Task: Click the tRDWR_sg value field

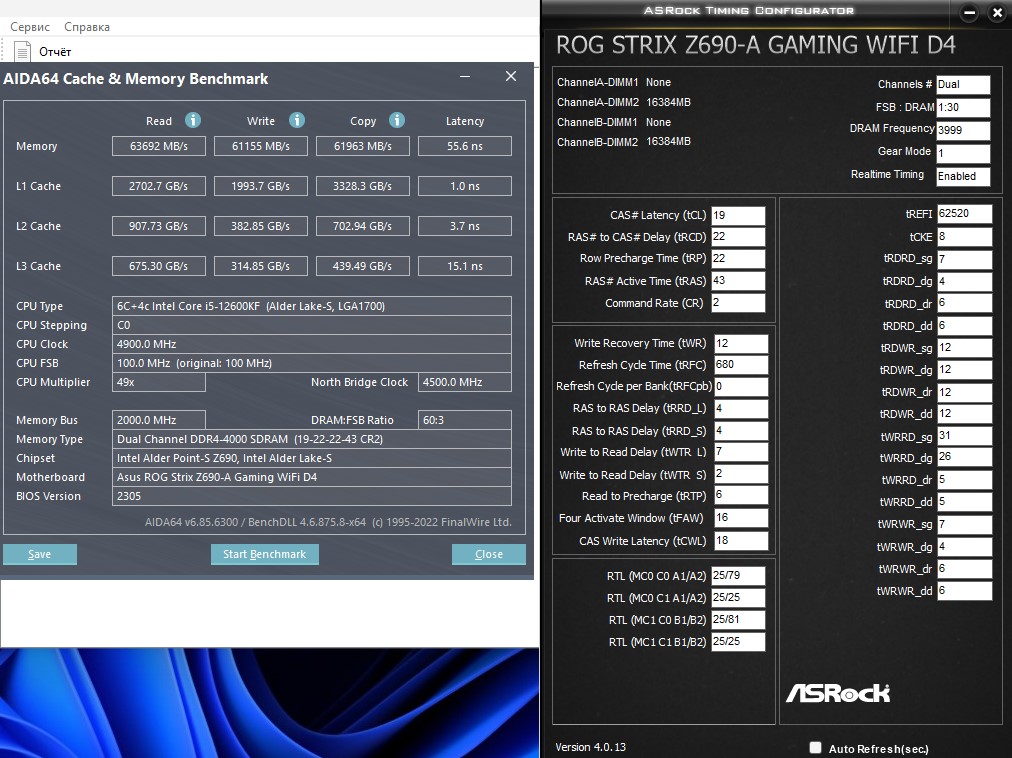Action: tap(964, 348)
